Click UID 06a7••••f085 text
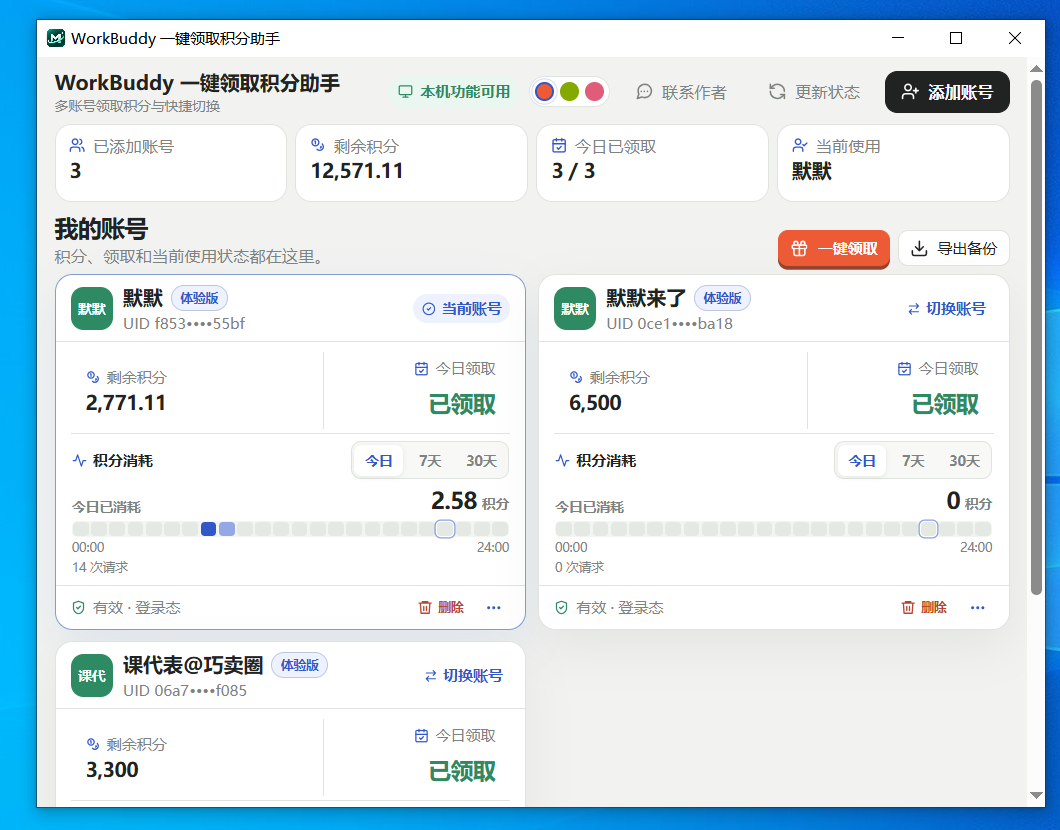 coord(185,691)
